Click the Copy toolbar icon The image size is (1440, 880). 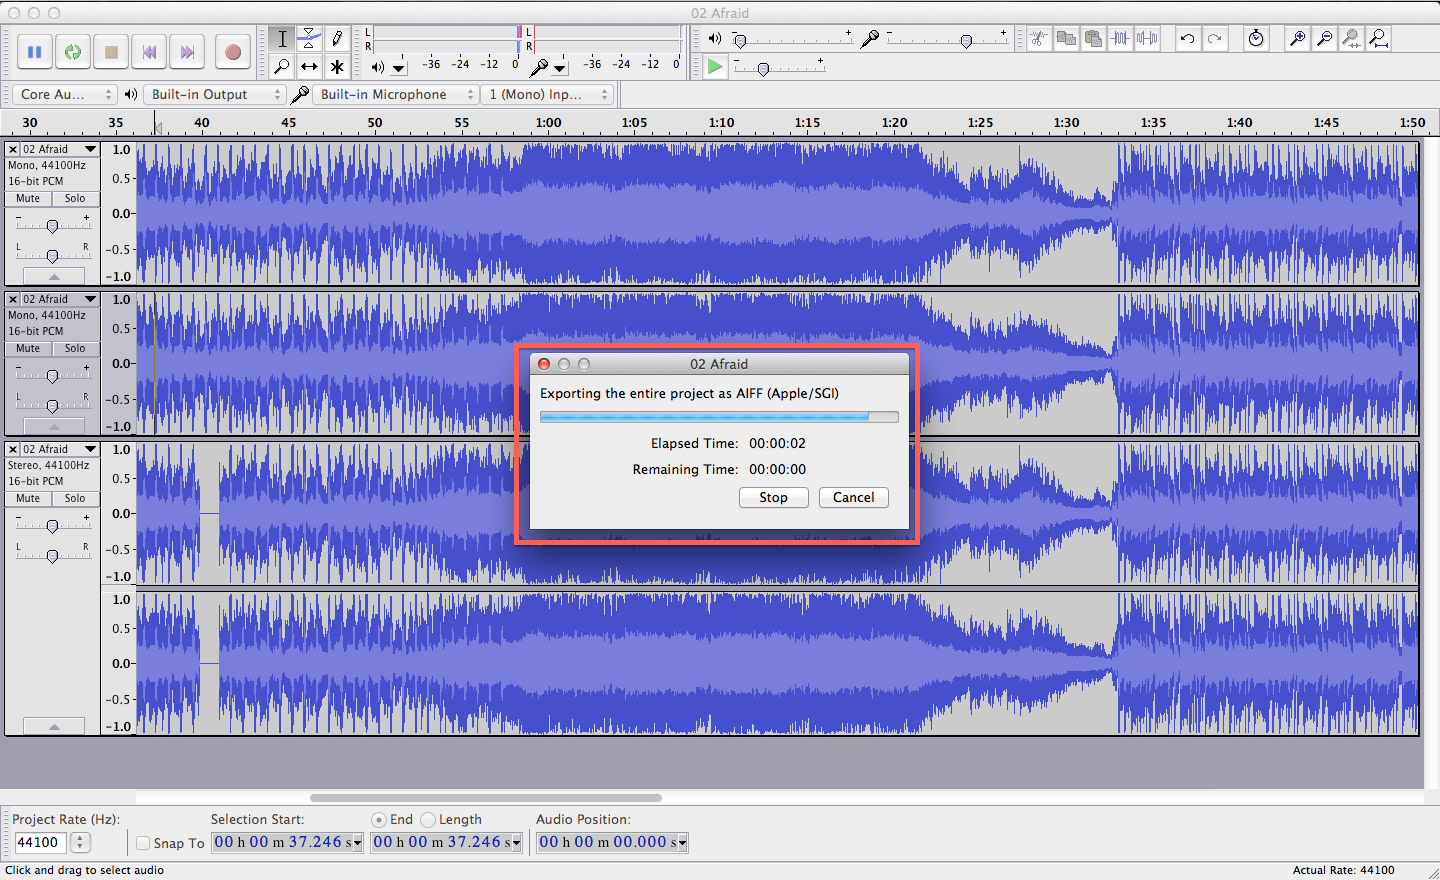tap(1066, 39)
